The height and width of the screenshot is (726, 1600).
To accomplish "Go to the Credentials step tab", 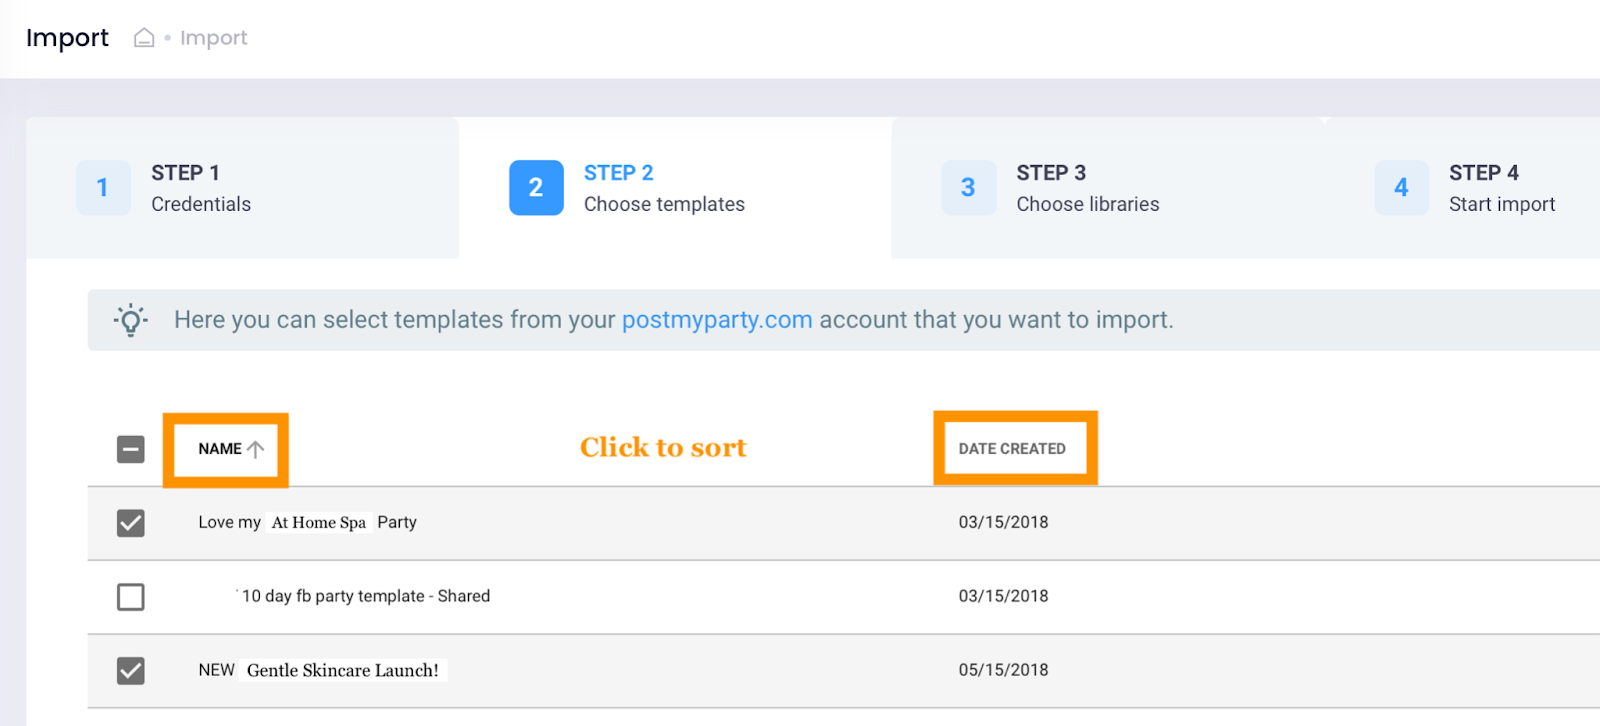I will click(x=200, y=188).
